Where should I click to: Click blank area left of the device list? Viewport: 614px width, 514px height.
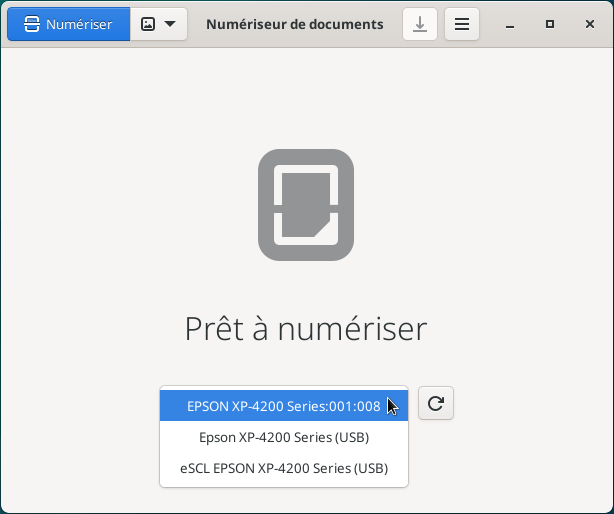click(x=80, y=436)
